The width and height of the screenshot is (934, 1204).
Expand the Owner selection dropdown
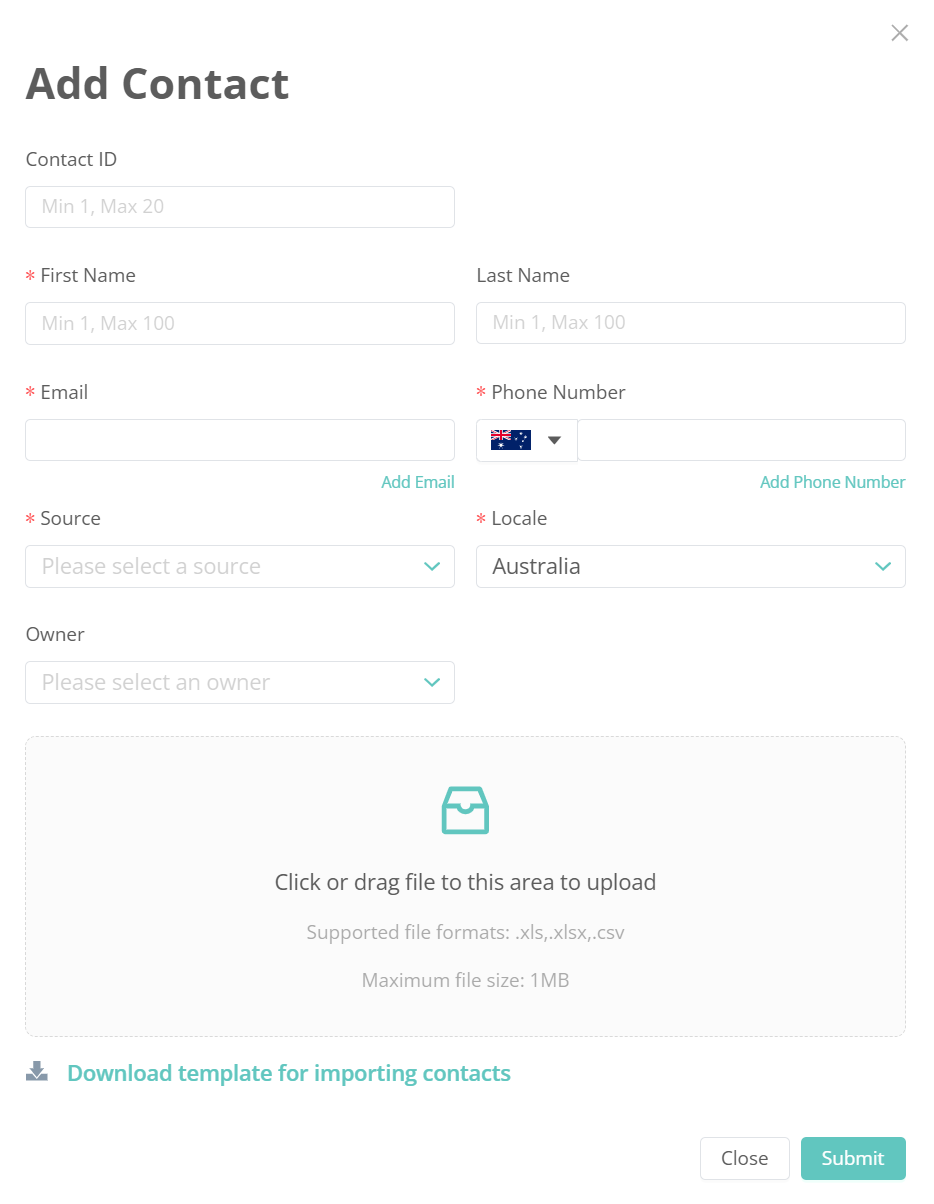(x=239, y=682)
